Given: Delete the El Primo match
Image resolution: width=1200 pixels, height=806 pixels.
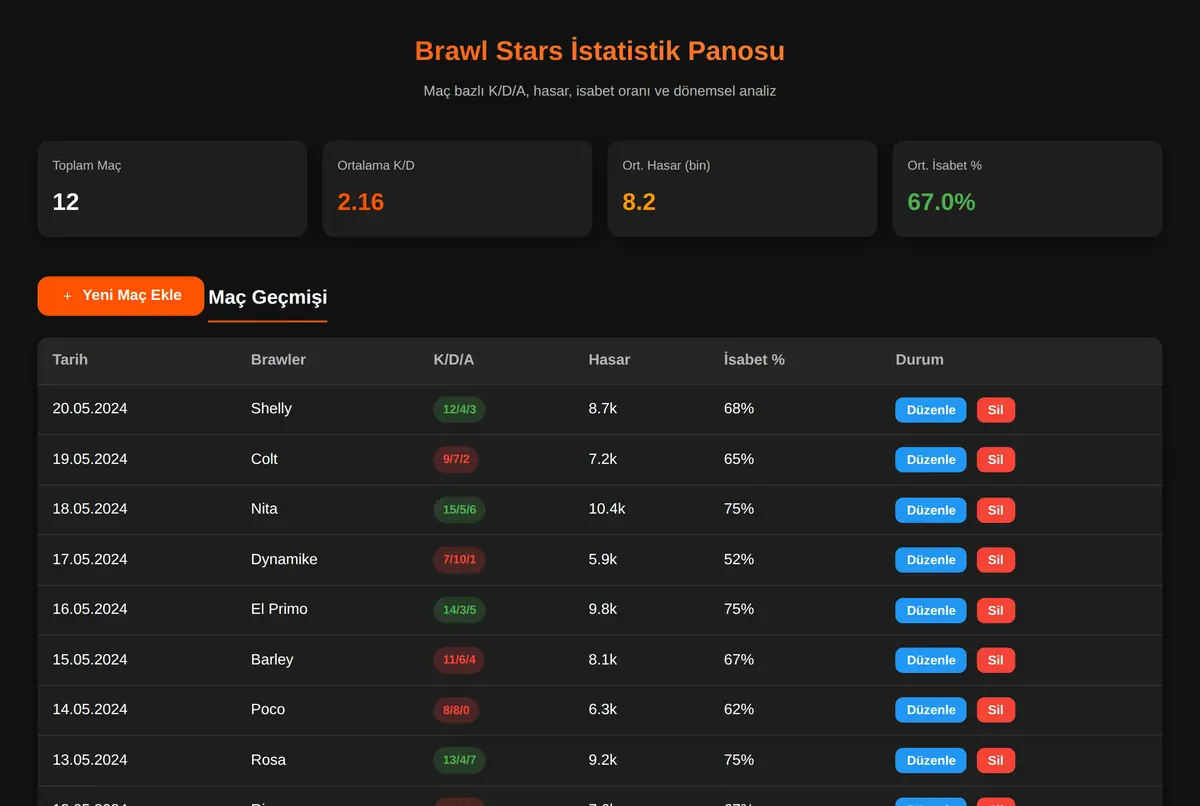Looking at the screenshot, I should [x=996, y=610].
